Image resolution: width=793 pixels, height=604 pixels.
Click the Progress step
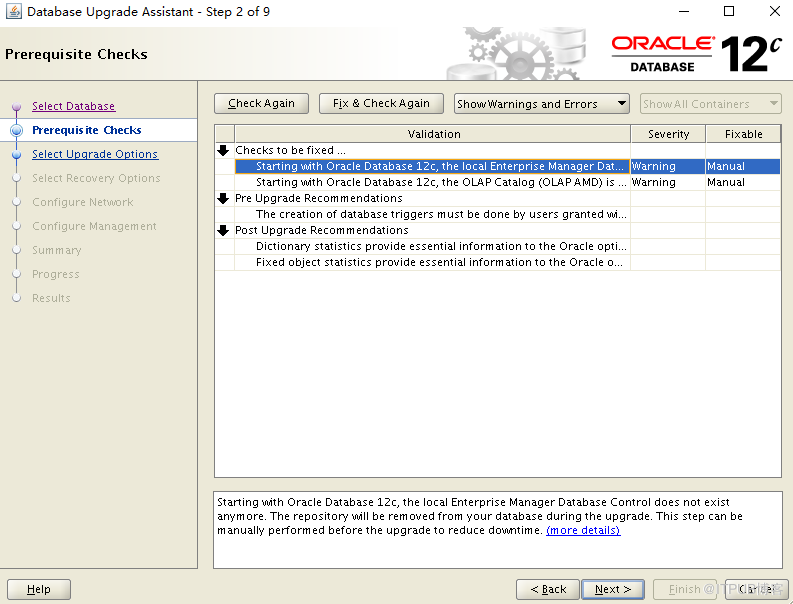[x=56, y=274]
